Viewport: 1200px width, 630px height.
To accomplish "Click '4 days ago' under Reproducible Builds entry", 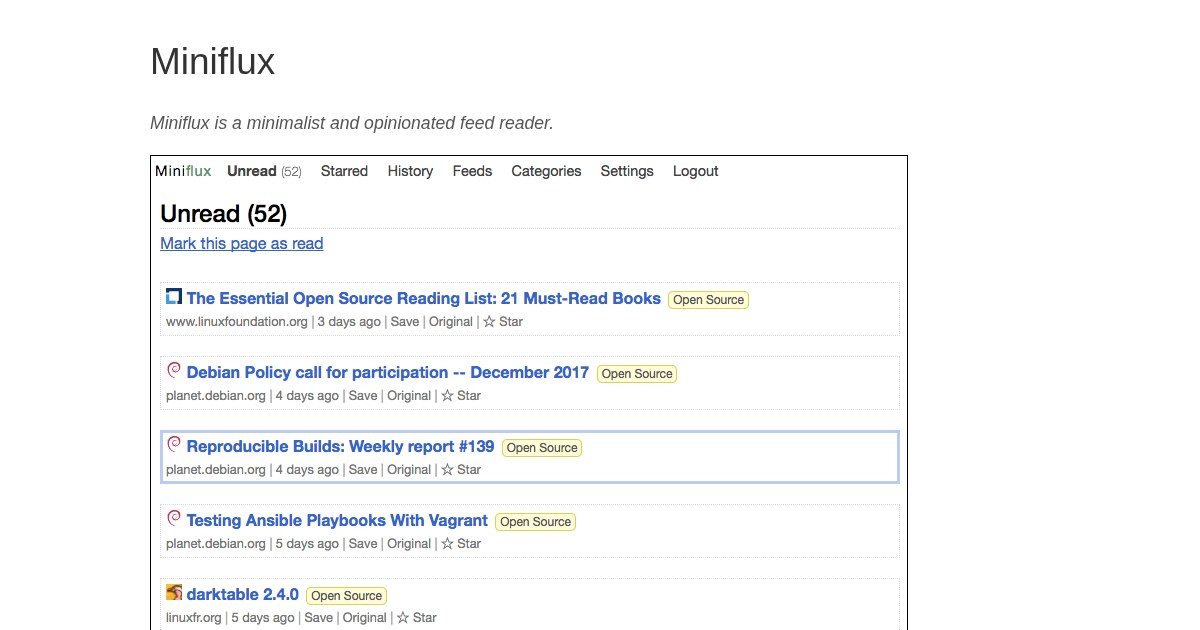I will click(x=307, y=470).
